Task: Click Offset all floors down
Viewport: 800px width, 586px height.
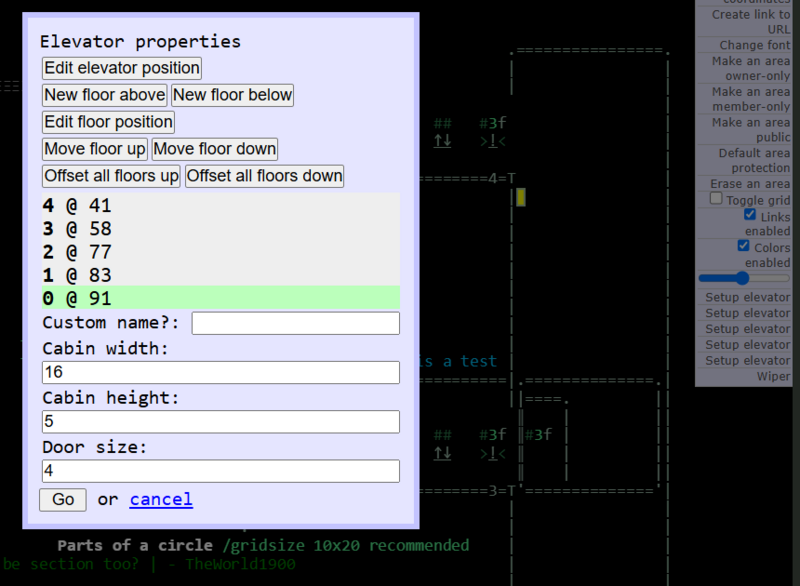Action: point(264,176)
